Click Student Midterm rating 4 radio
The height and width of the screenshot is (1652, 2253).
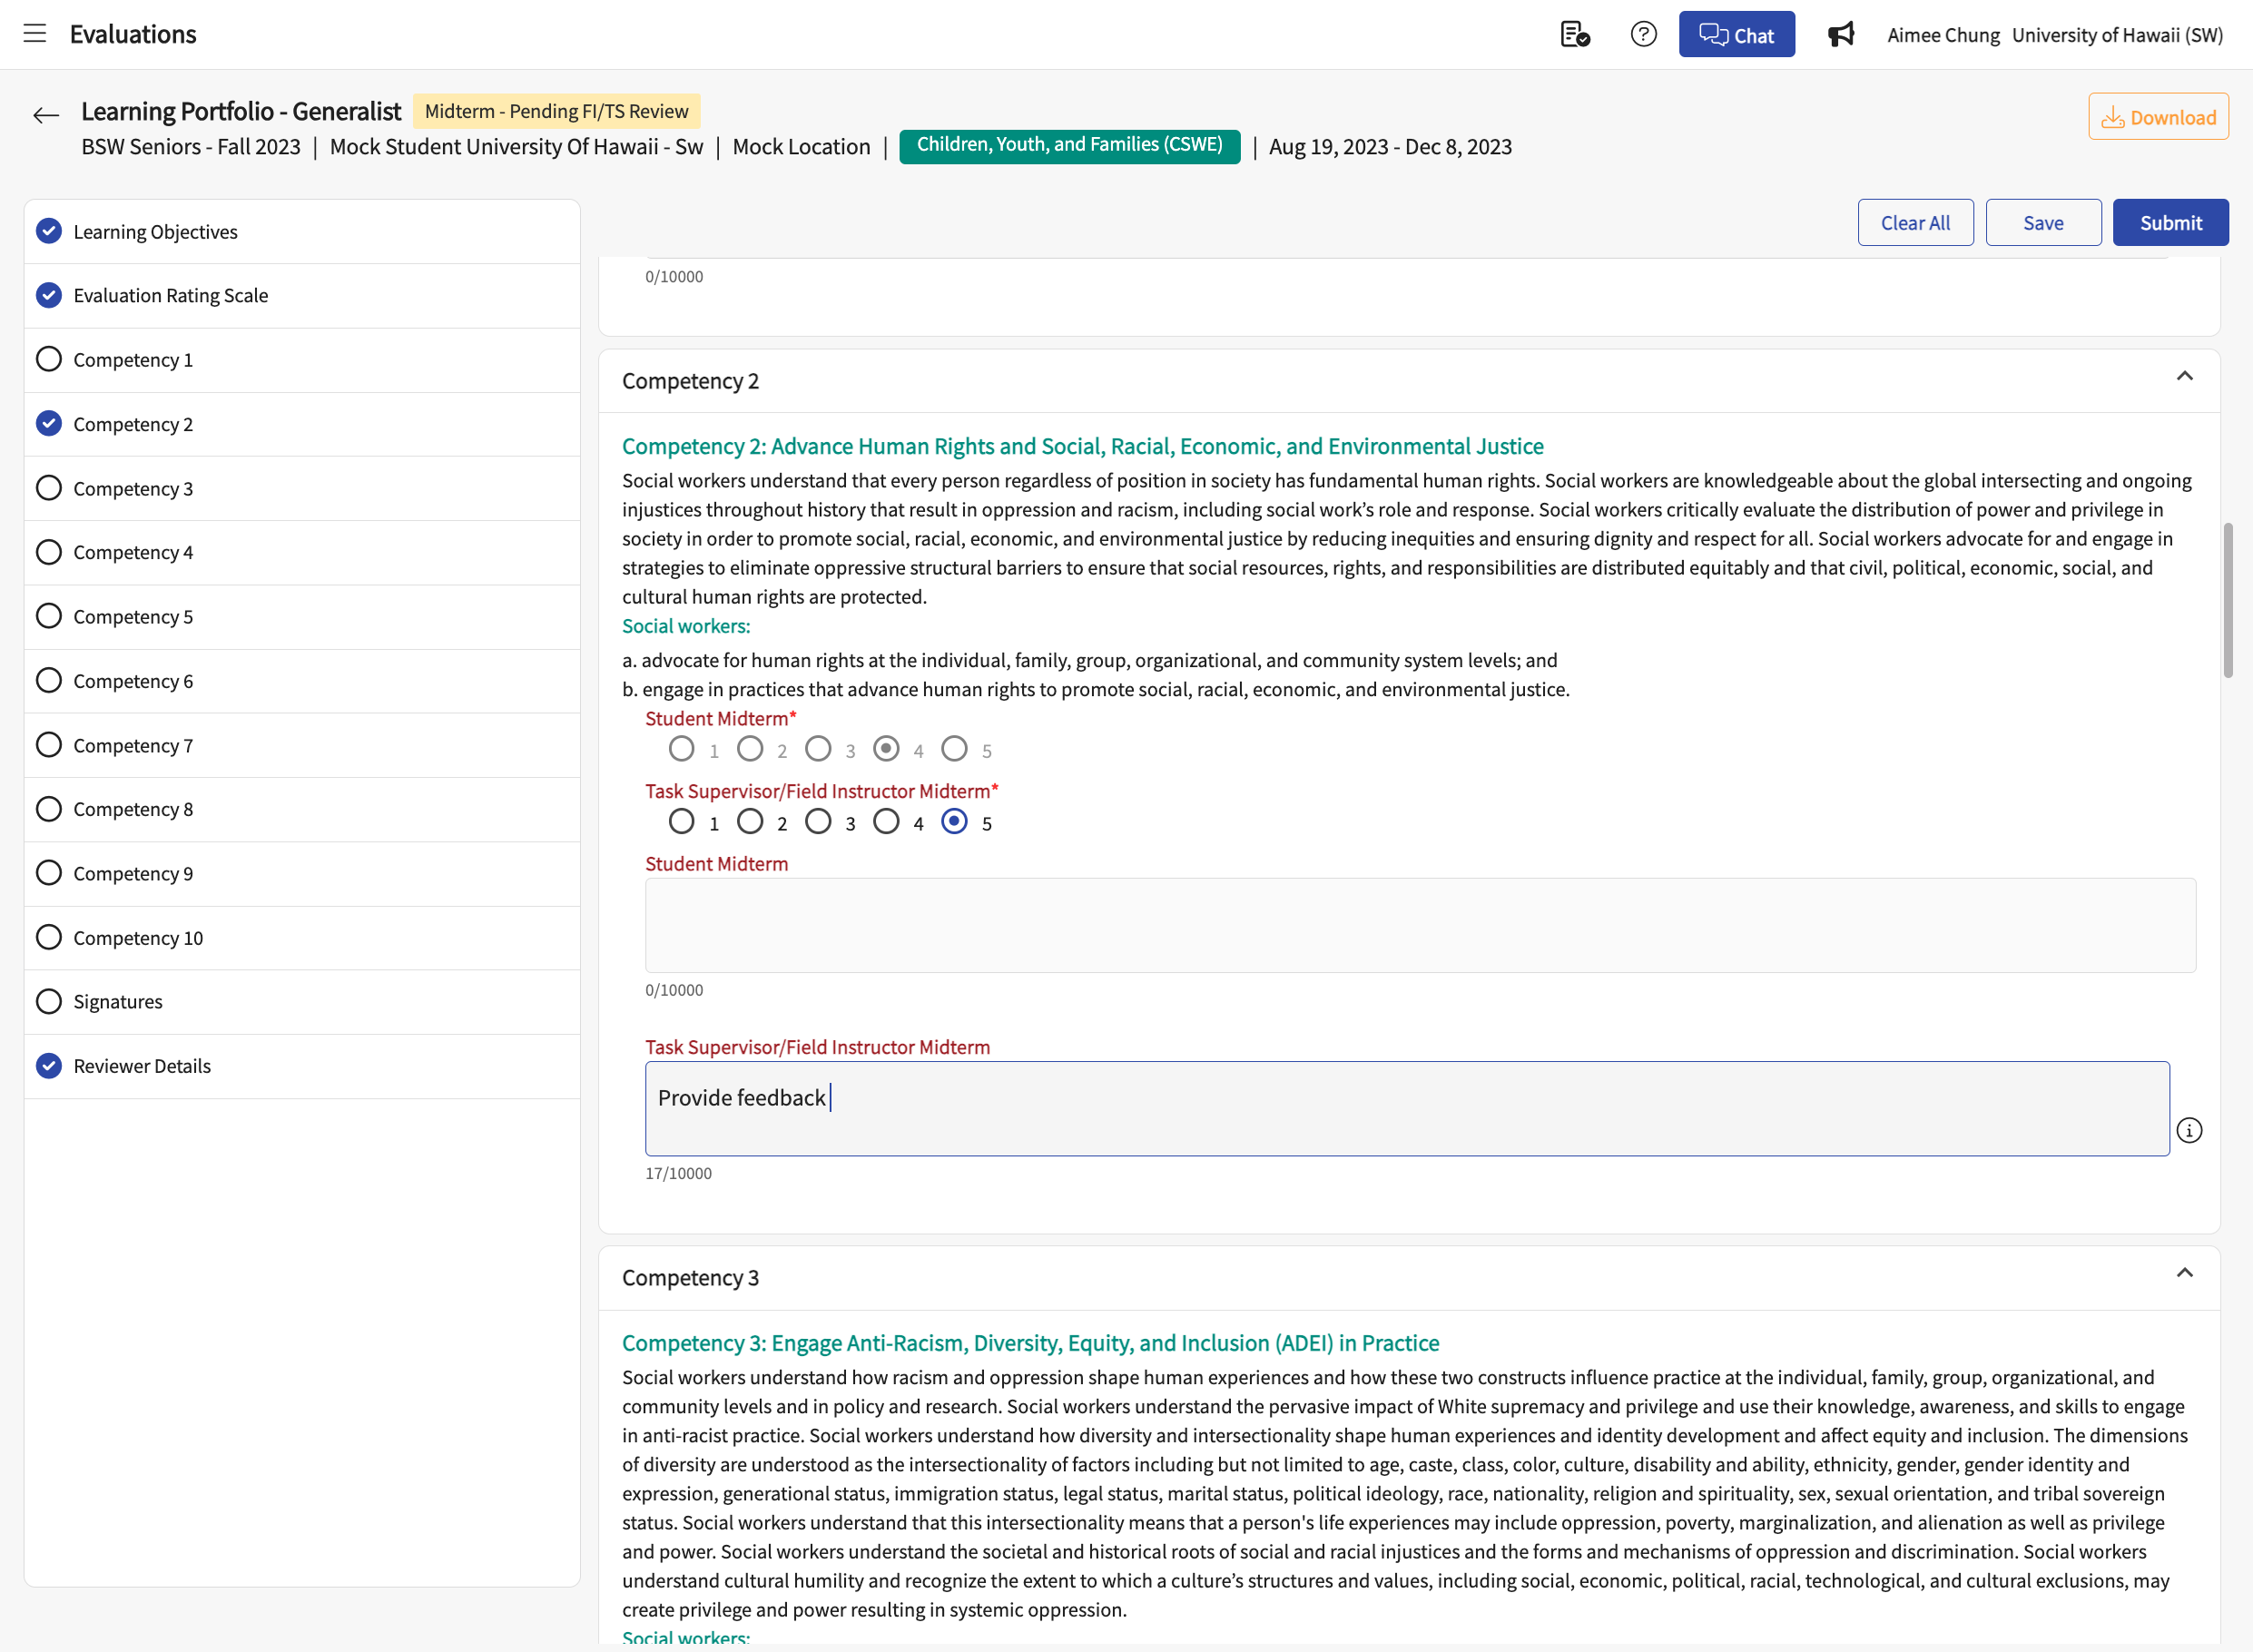pos(886,748)
